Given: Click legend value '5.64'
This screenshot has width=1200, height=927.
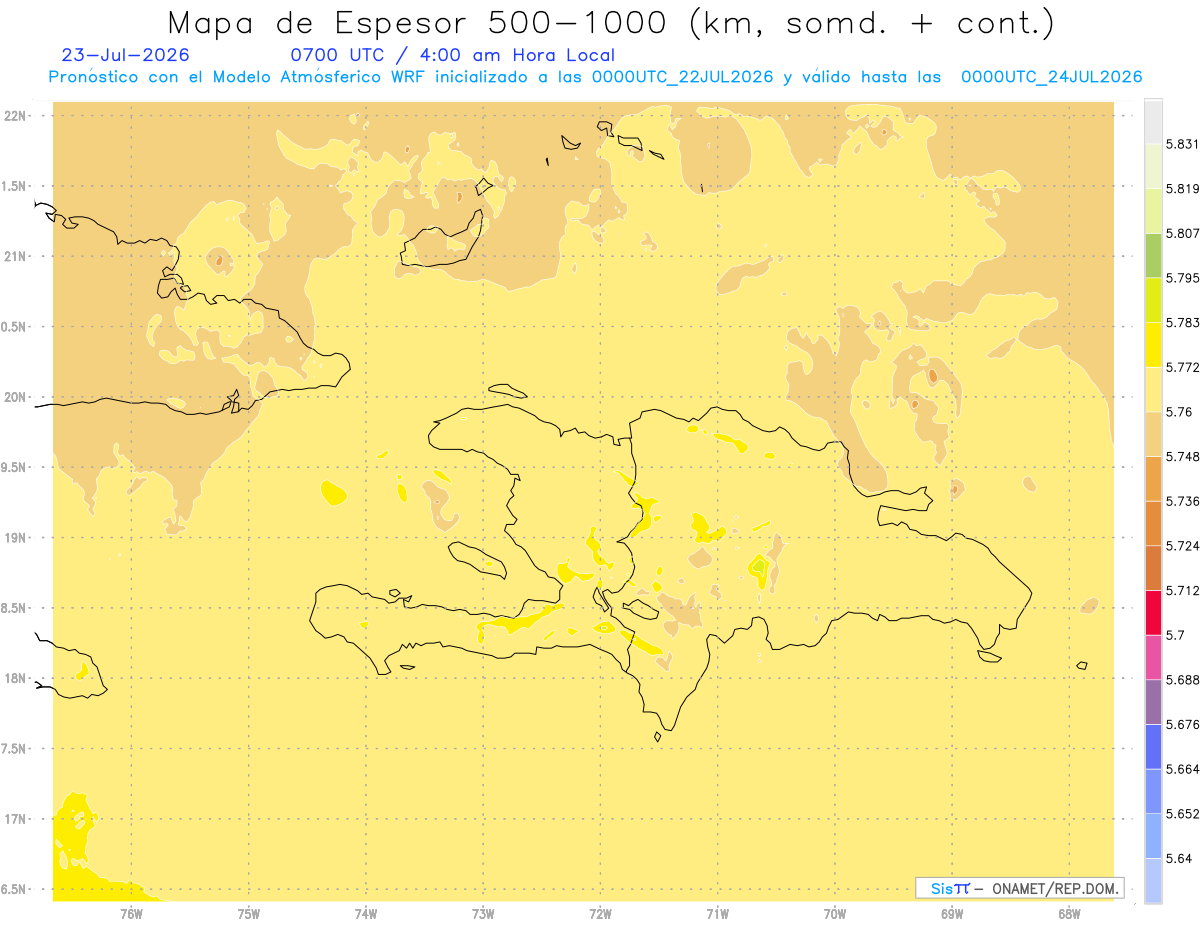Looking at the screenshot, I should (x=1179, y=859).
